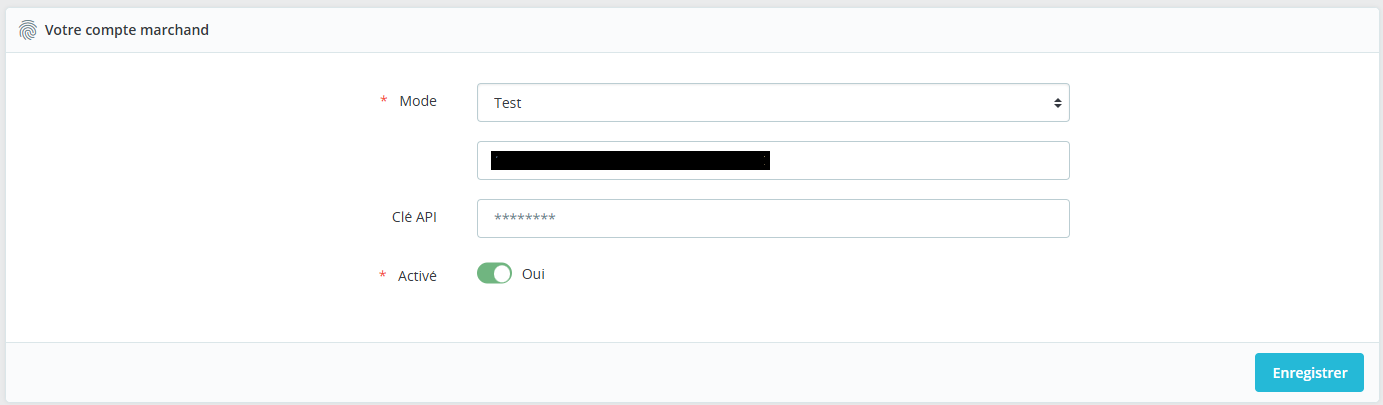Click the arrow on the Mode select box

coord(1057,103)
